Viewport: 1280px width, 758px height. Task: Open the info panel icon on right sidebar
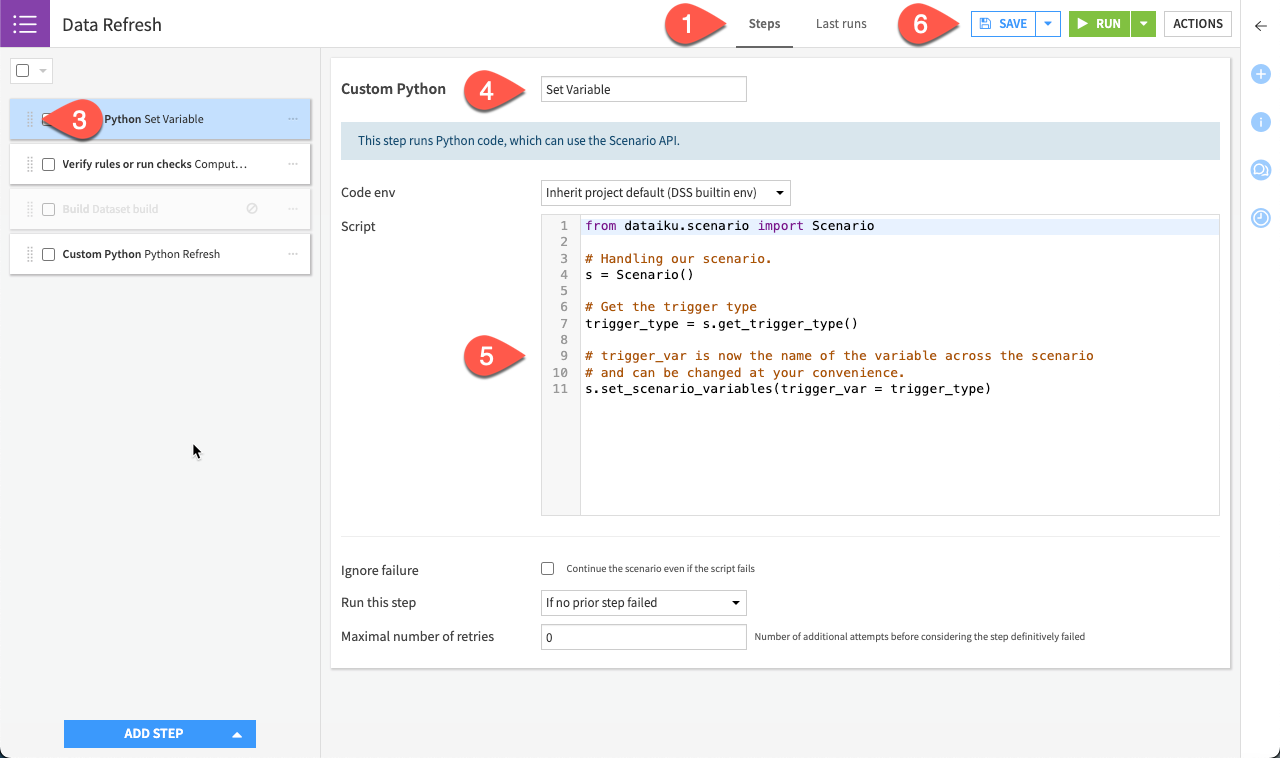click(1260, 122)
